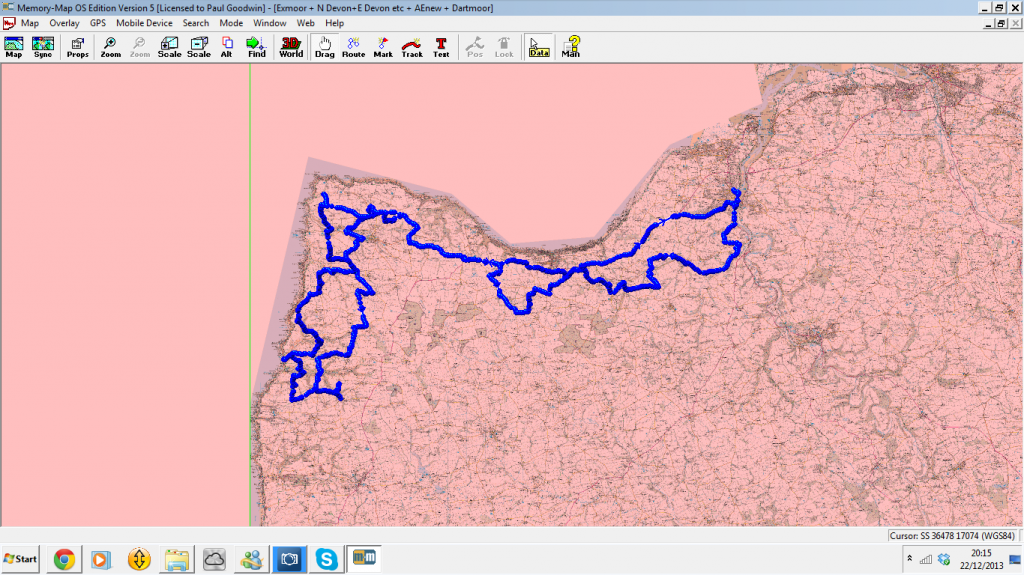Open the Map list toolbar button

click(14, 47)
